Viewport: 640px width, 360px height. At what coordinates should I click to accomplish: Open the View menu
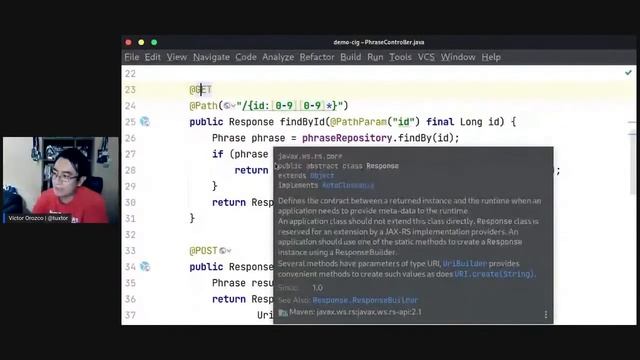point(177,57)
